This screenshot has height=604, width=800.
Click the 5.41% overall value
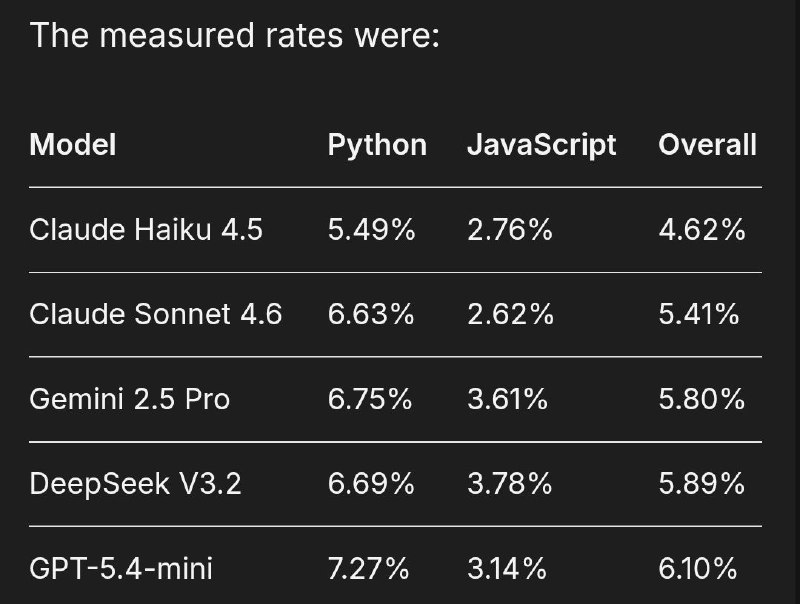(x=698, y=314)
